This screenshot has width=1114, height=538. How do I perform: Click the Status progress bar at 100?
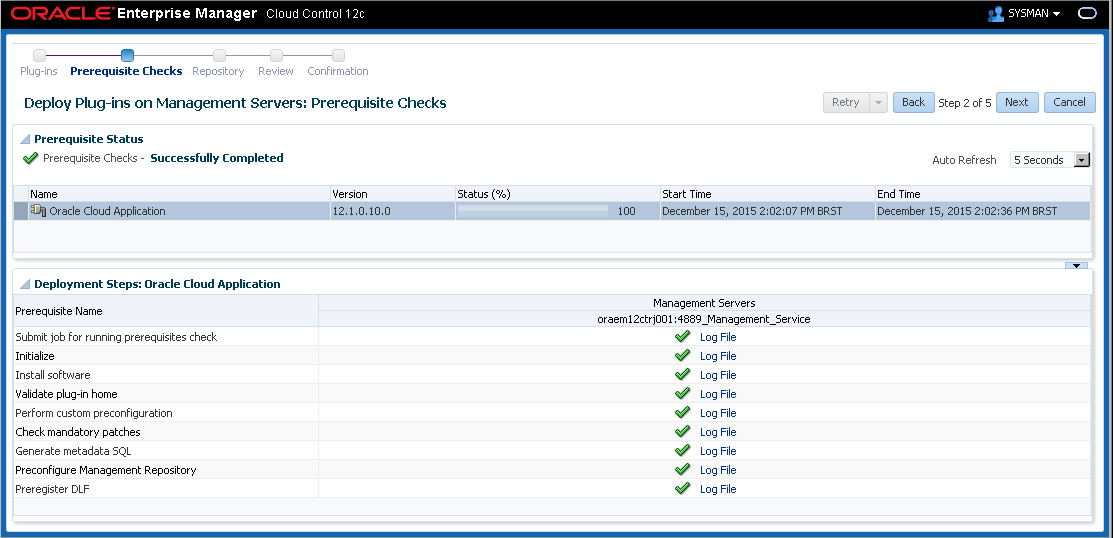pos(533,210)
